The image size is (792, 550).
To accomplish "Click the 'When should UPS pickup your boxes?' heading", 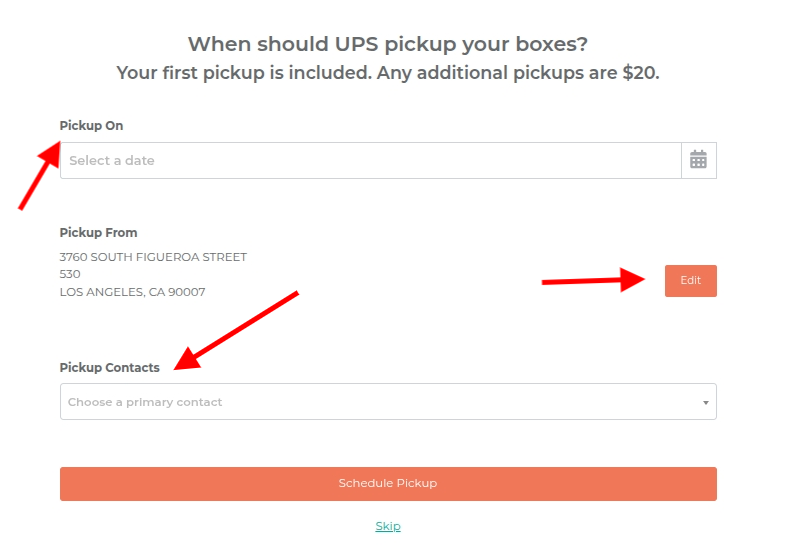I will pyautogui.click(x=388, y=44).
